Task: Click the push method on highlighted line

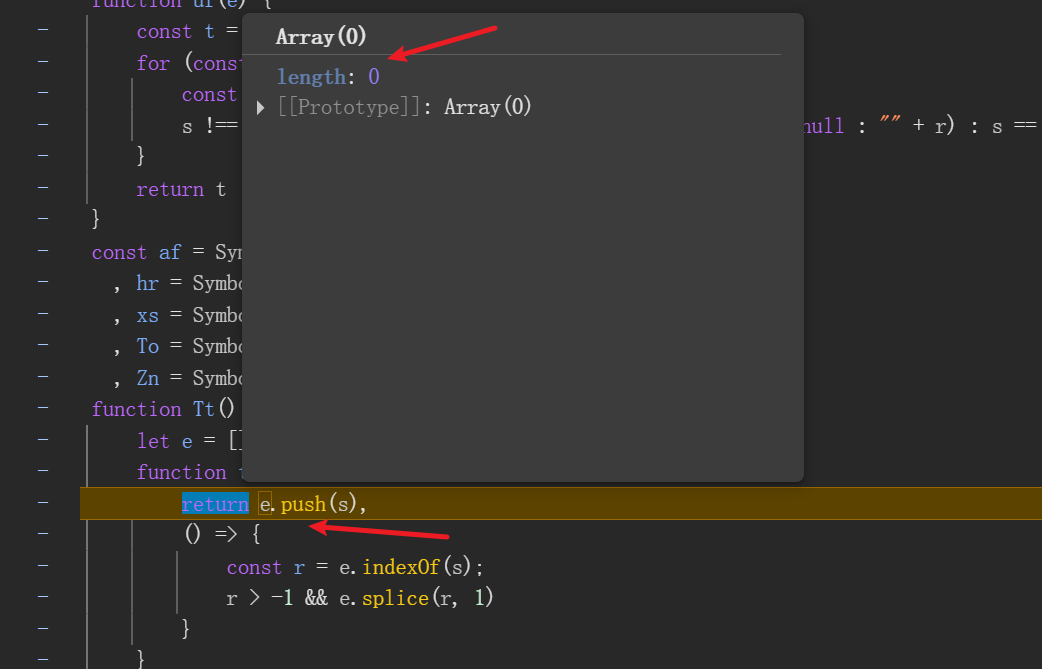Action: coord(304,505)
